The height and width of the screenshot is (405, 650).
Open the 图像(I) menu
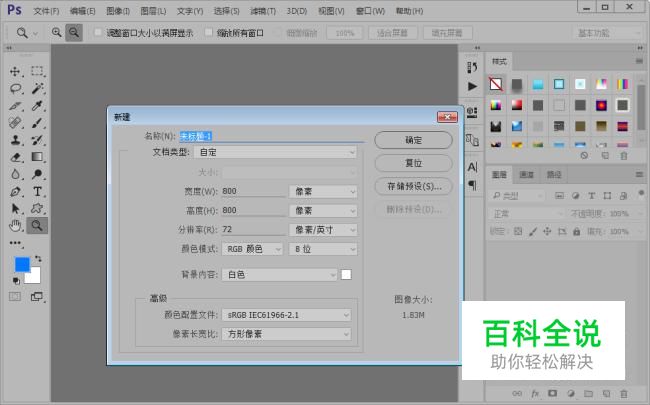(x=118, y=11)
